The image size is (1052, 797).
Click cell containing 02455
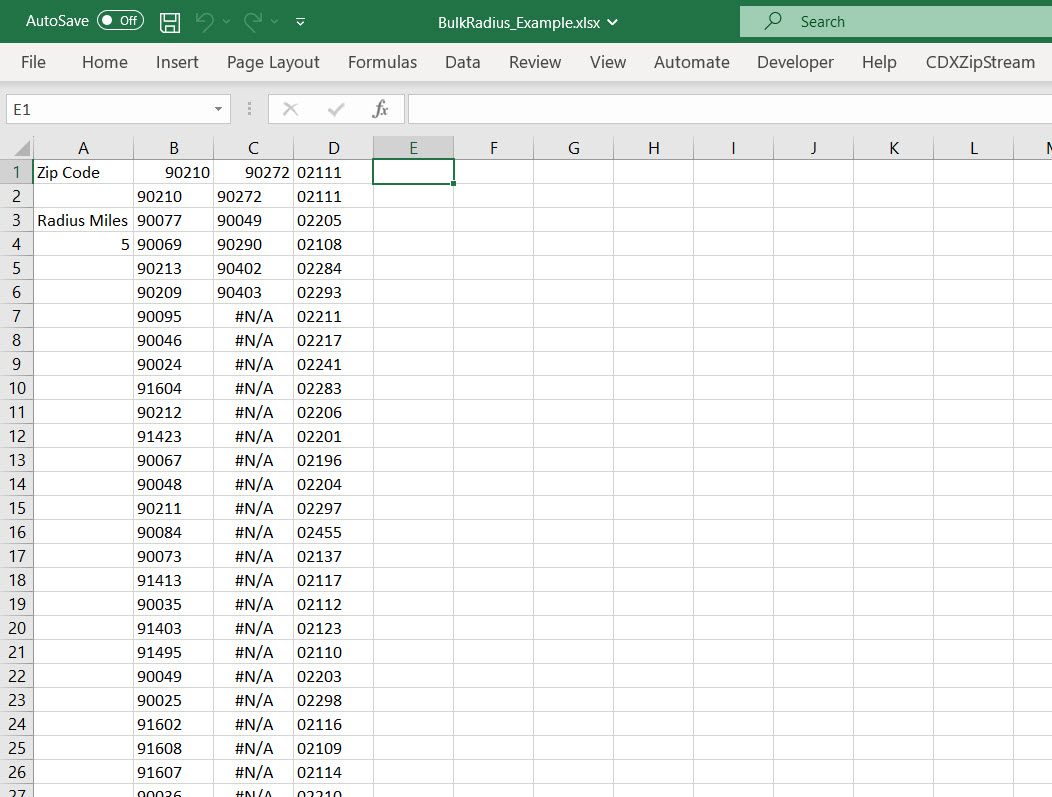point(333,533)
